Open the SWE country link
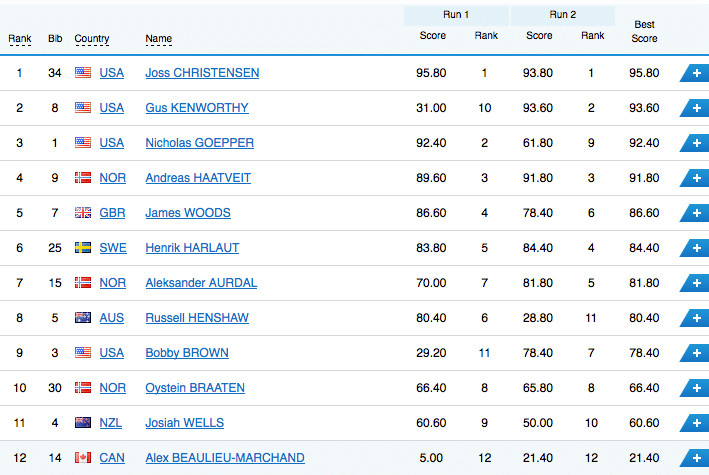709x475 pixels. click(x=113, y=248)
